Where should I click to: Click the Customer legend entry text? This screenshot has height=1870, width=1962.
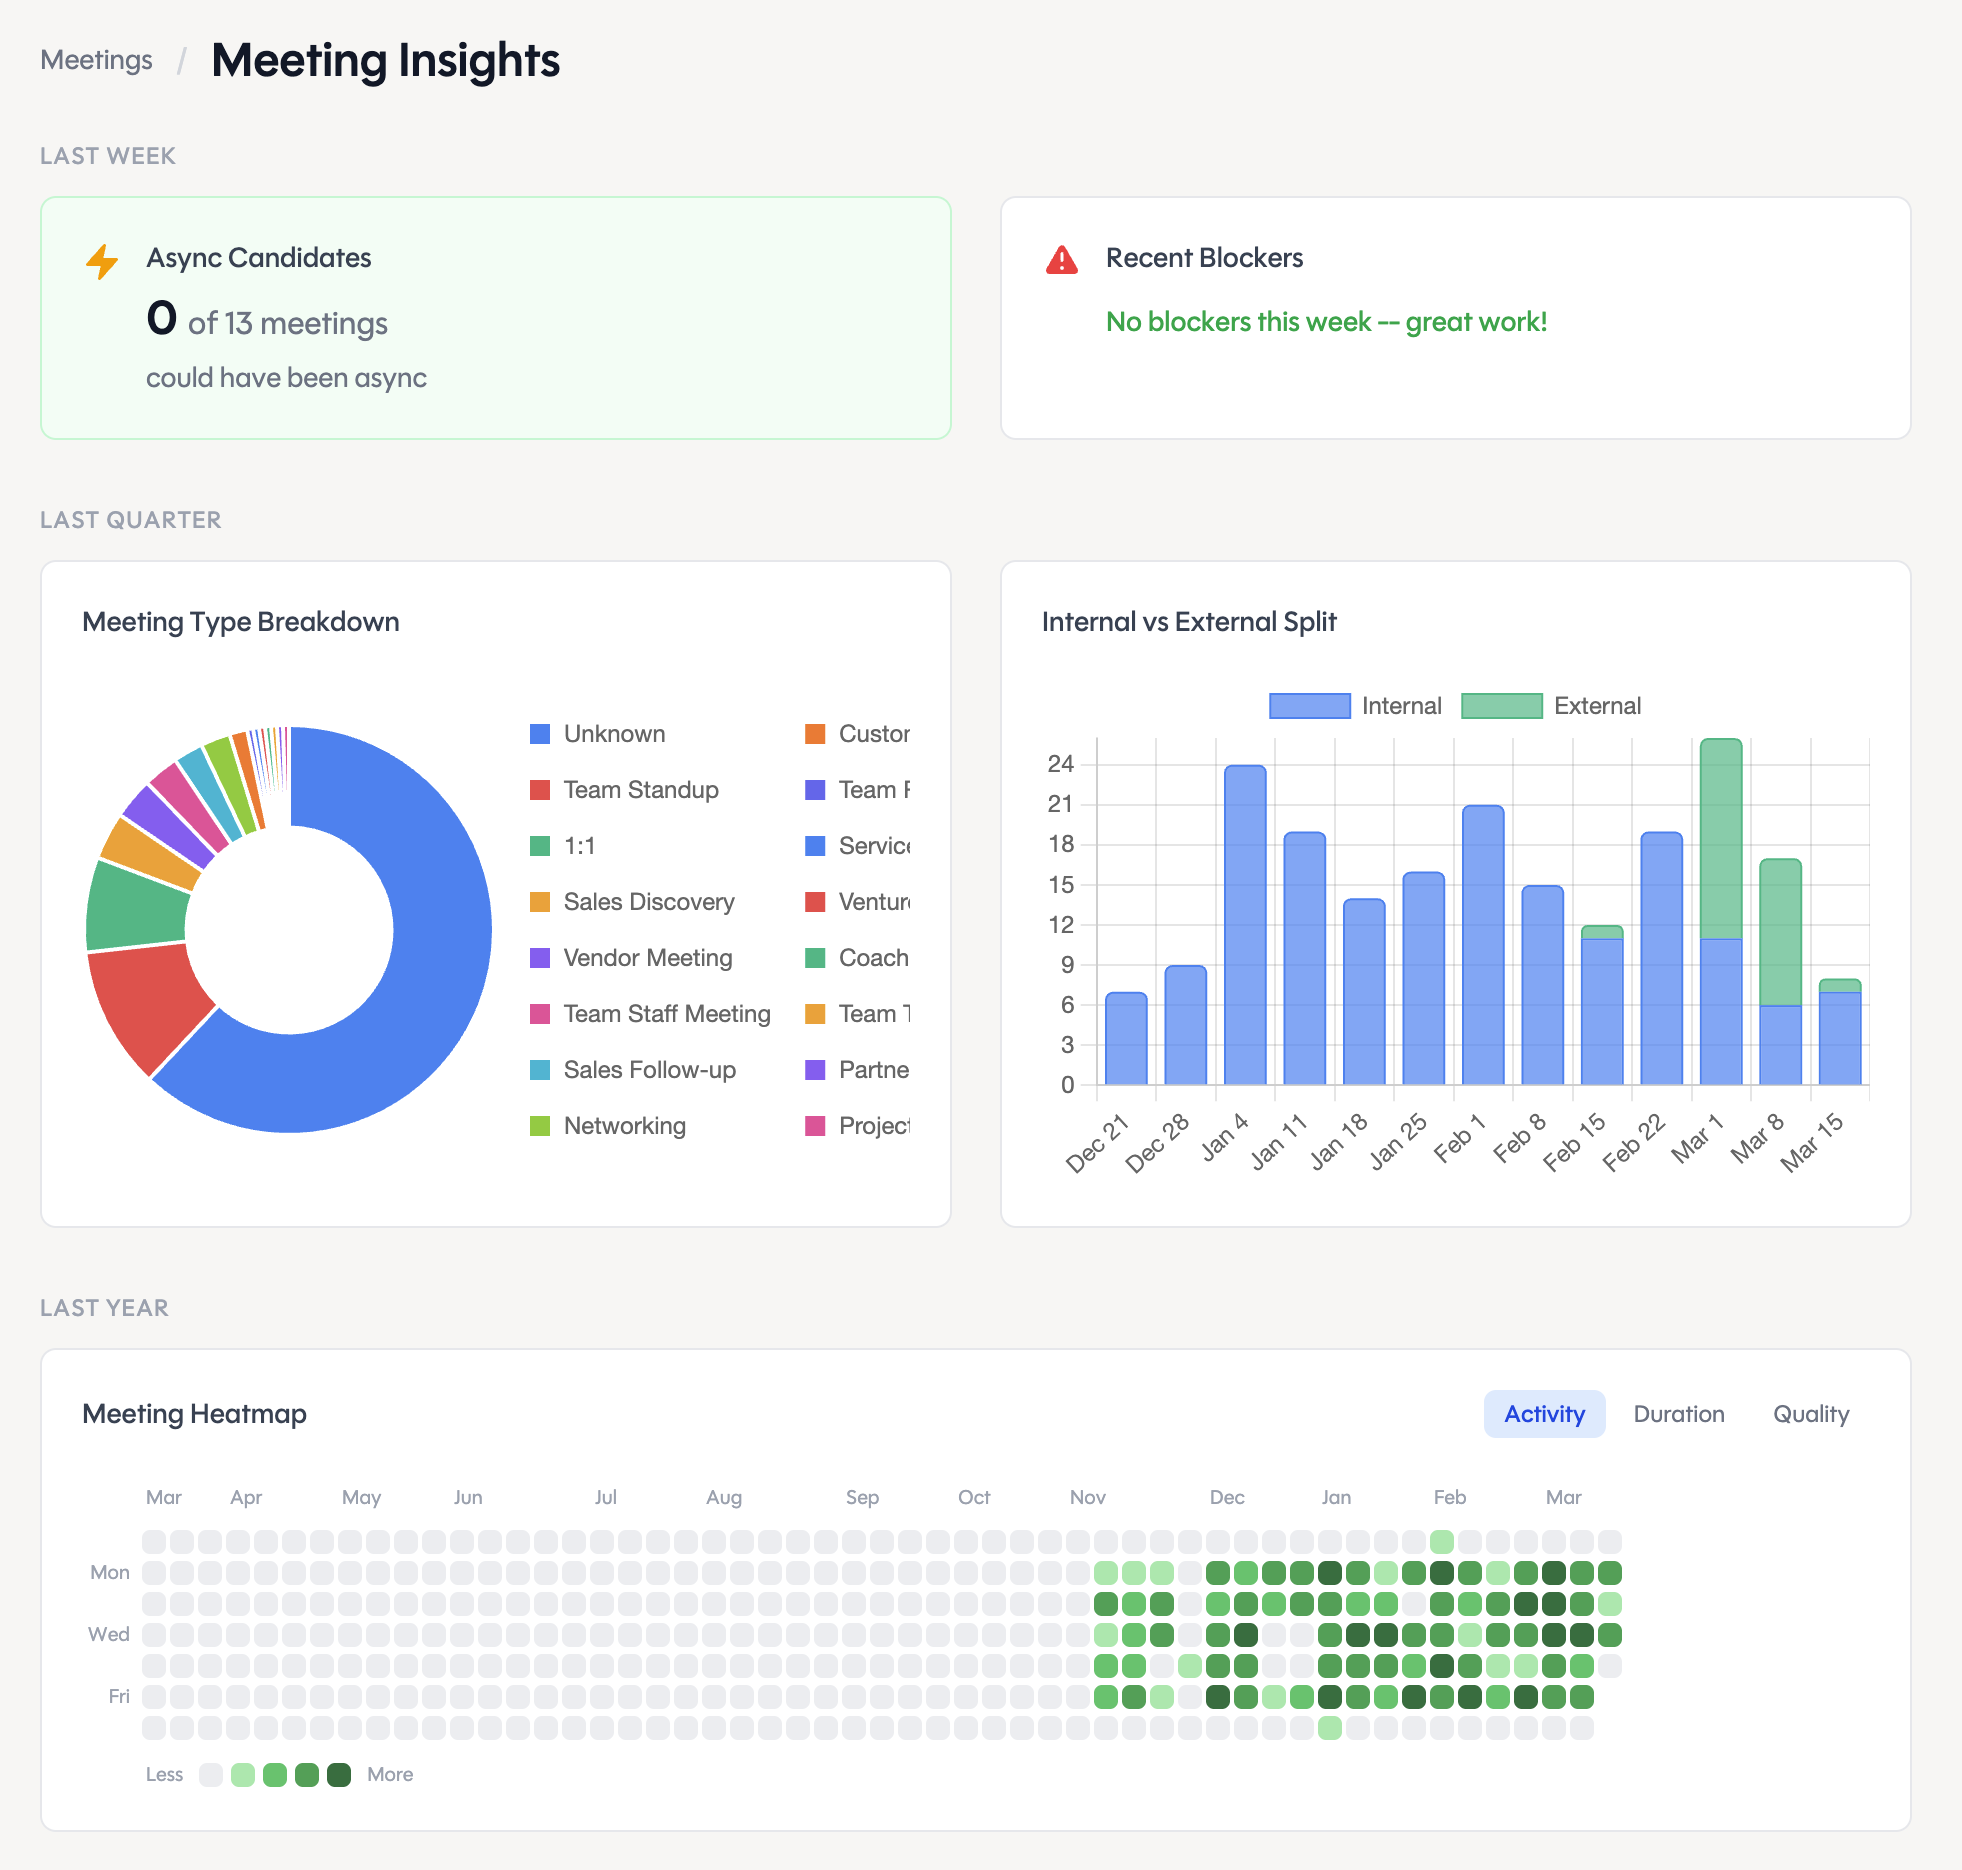coord(874,733)
